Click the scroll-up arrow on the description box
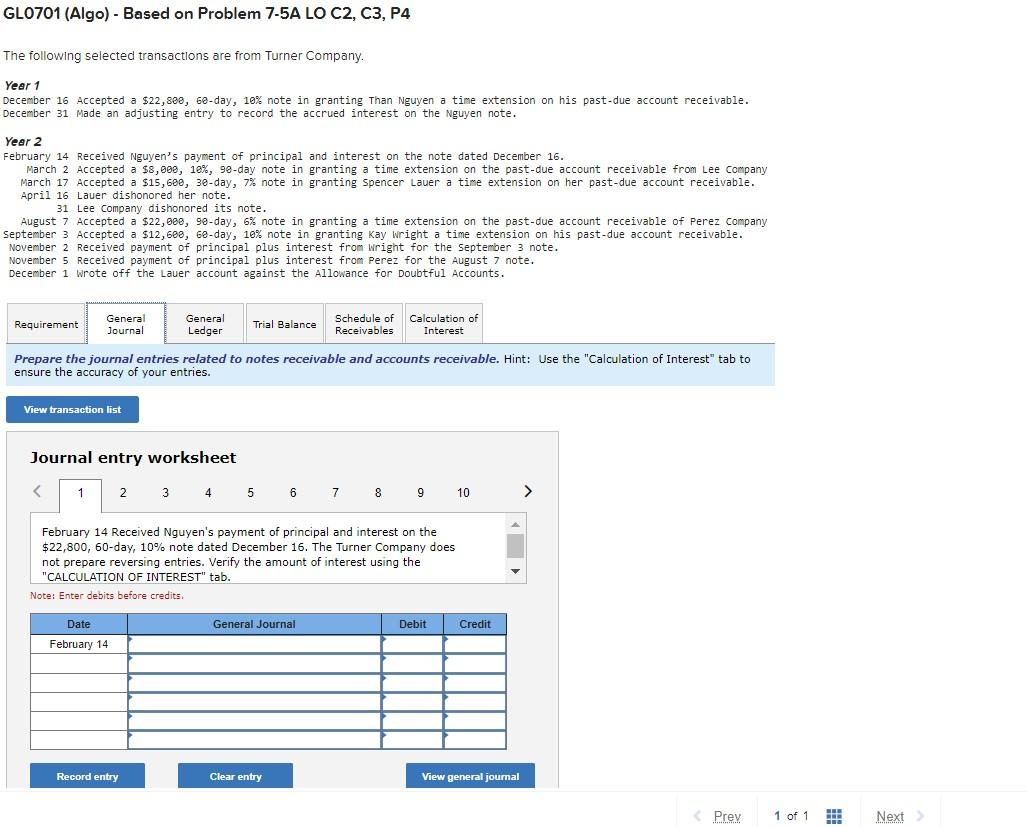 [x=515, y=523]
